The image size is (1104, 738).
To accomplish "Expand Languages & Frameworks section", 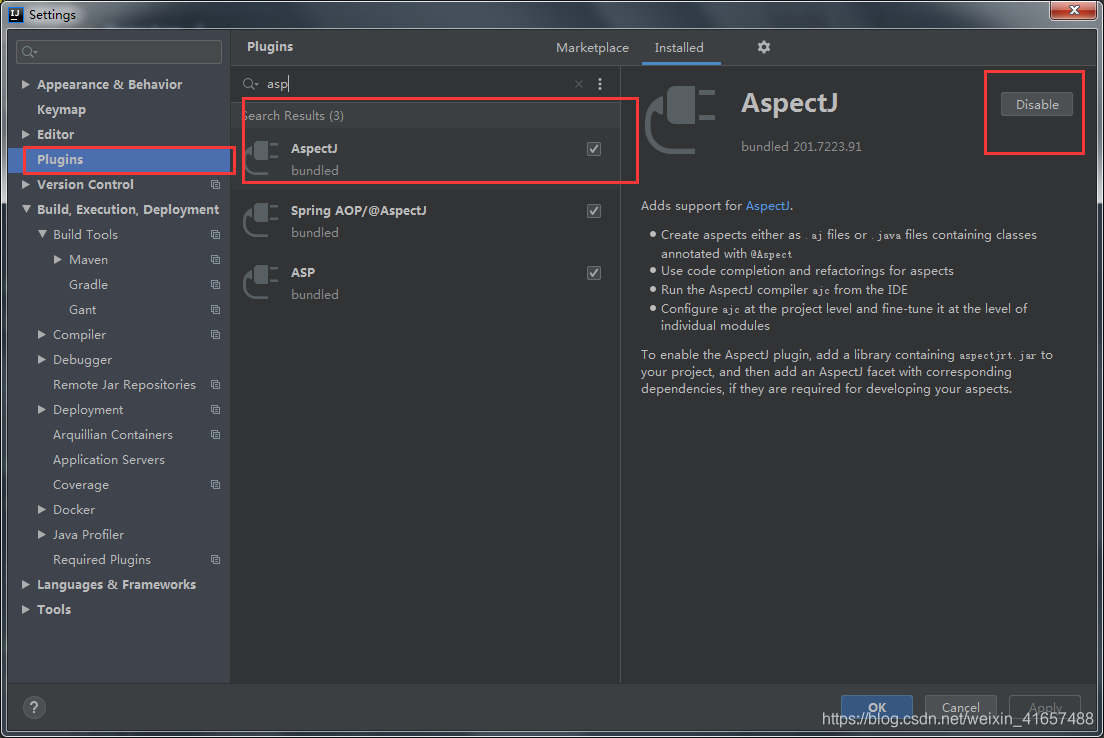I will [25, 584].
